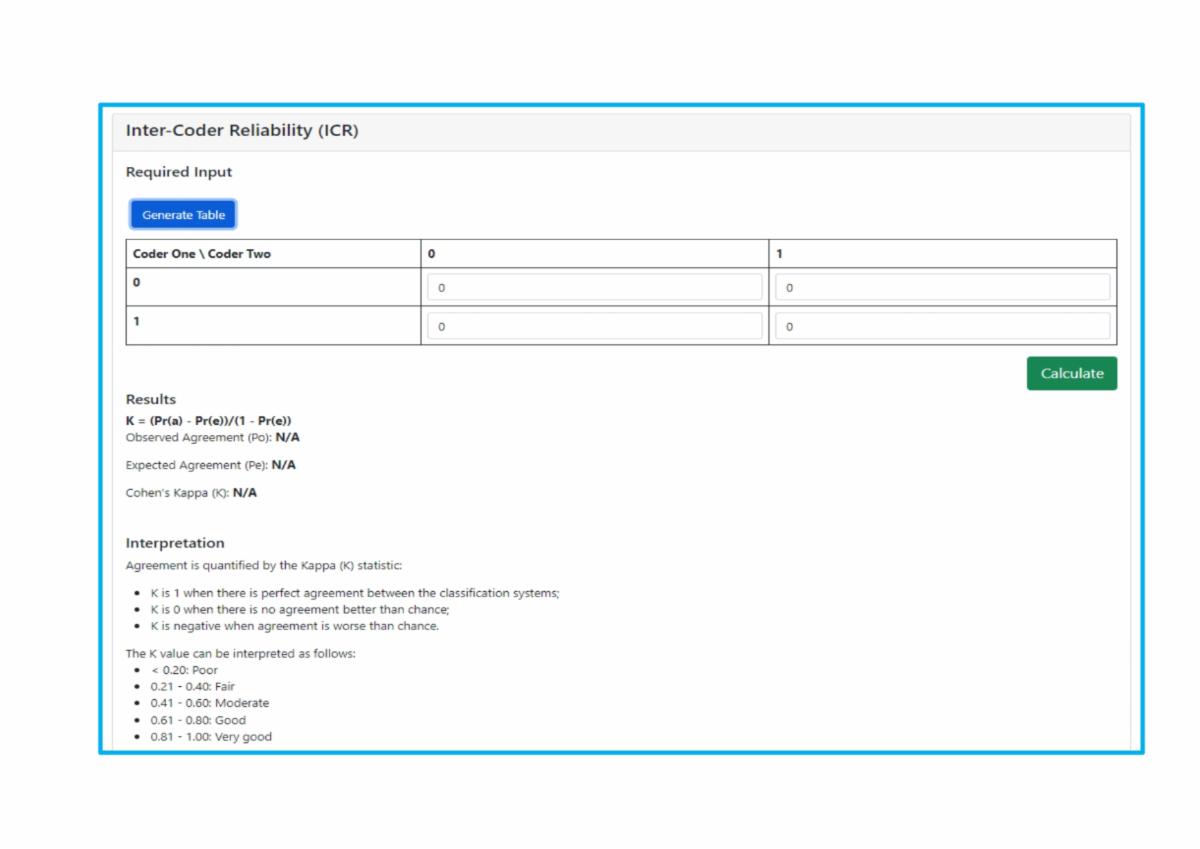
Task: Focus input for Coder One 0, Coder Two 1
Action: pos(942,288)
